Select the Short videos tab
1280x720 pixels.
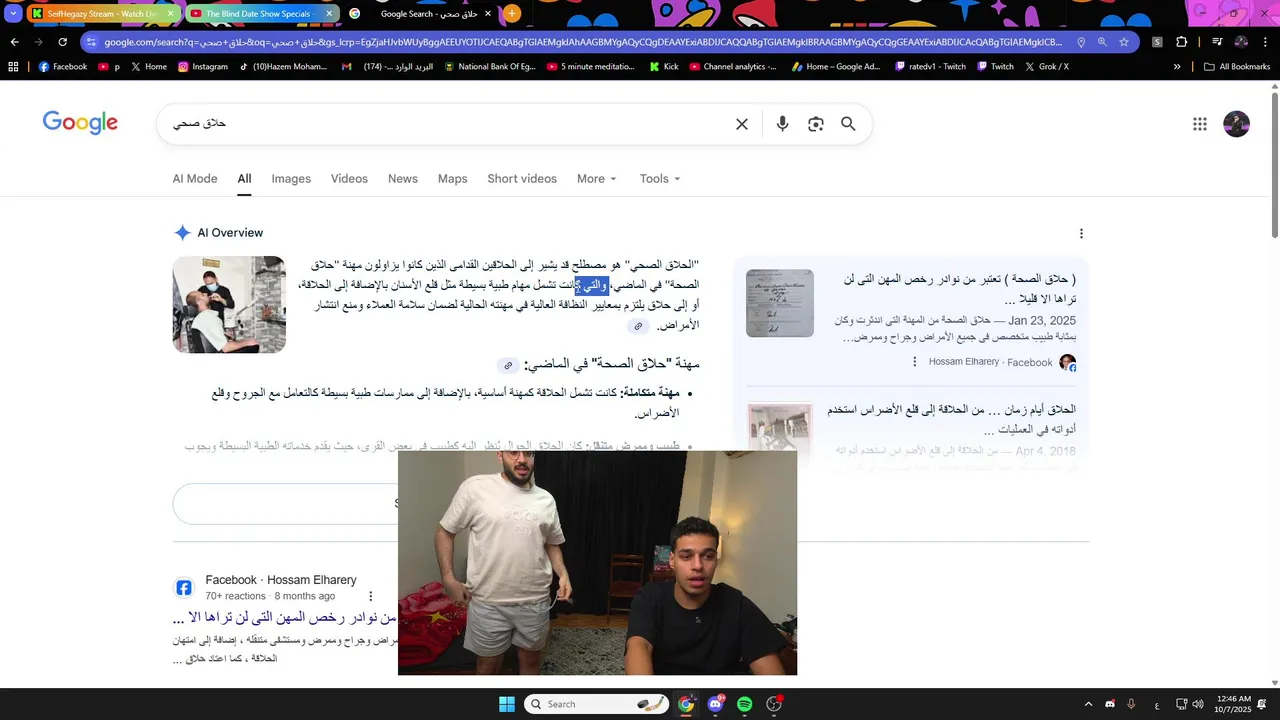point(522,179)
